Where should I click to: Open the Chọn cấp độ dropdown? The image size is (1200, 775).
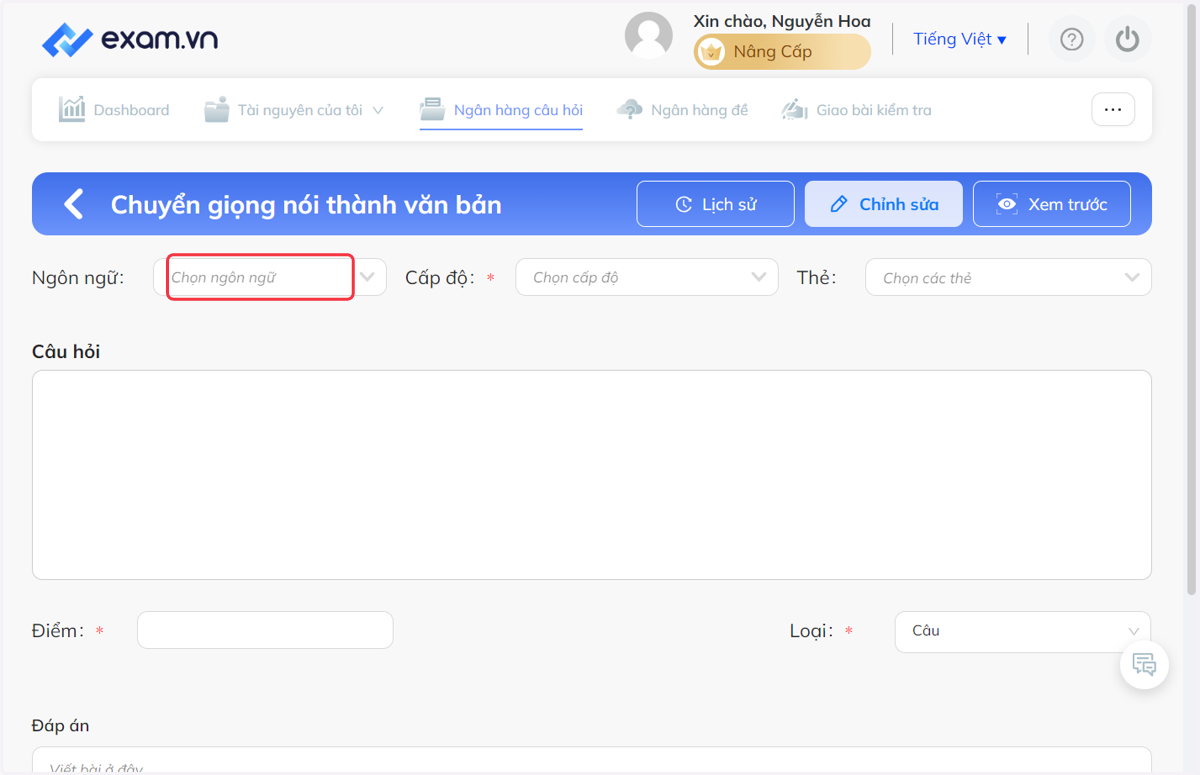647,277
